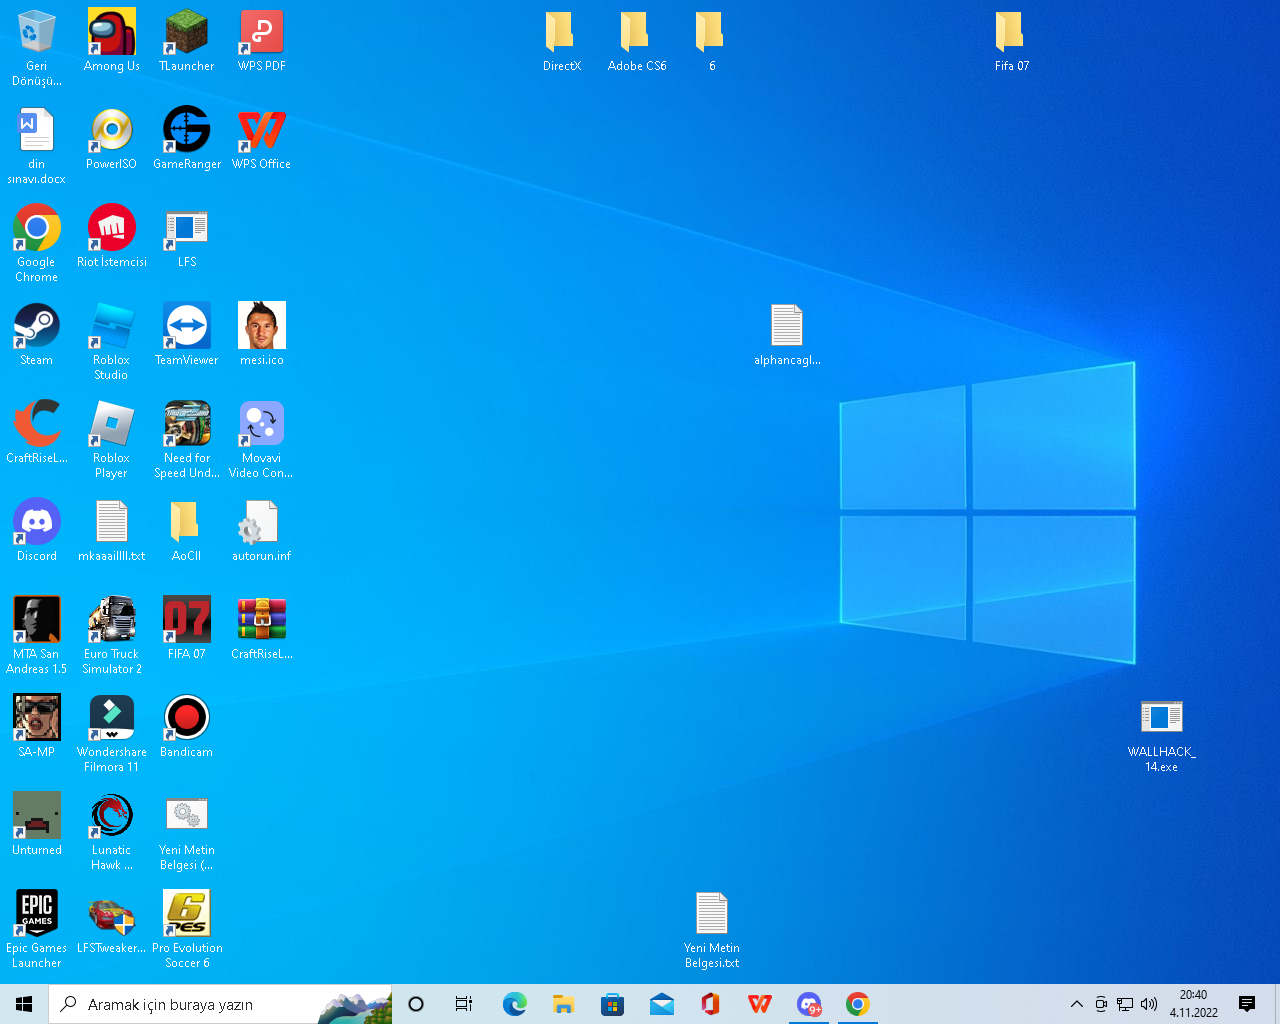Click the TeamViewer icon
The width and height of the screenshot is (1280, 1024).
pos(187,326)
